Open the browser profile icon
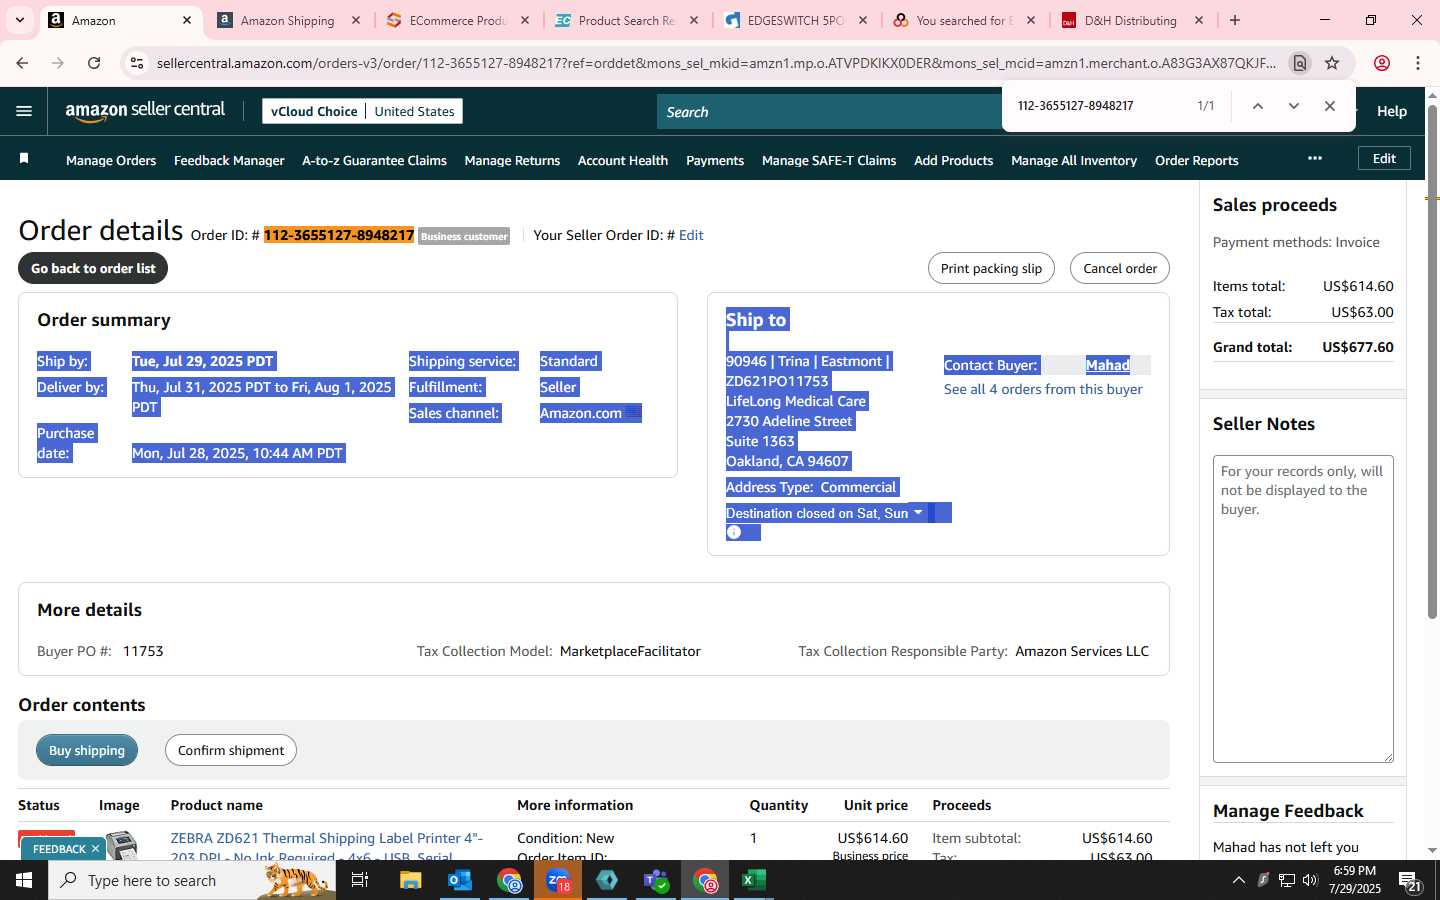Image resolution: width=1440 pixels, height=900 pixels. pos(1382,63)
